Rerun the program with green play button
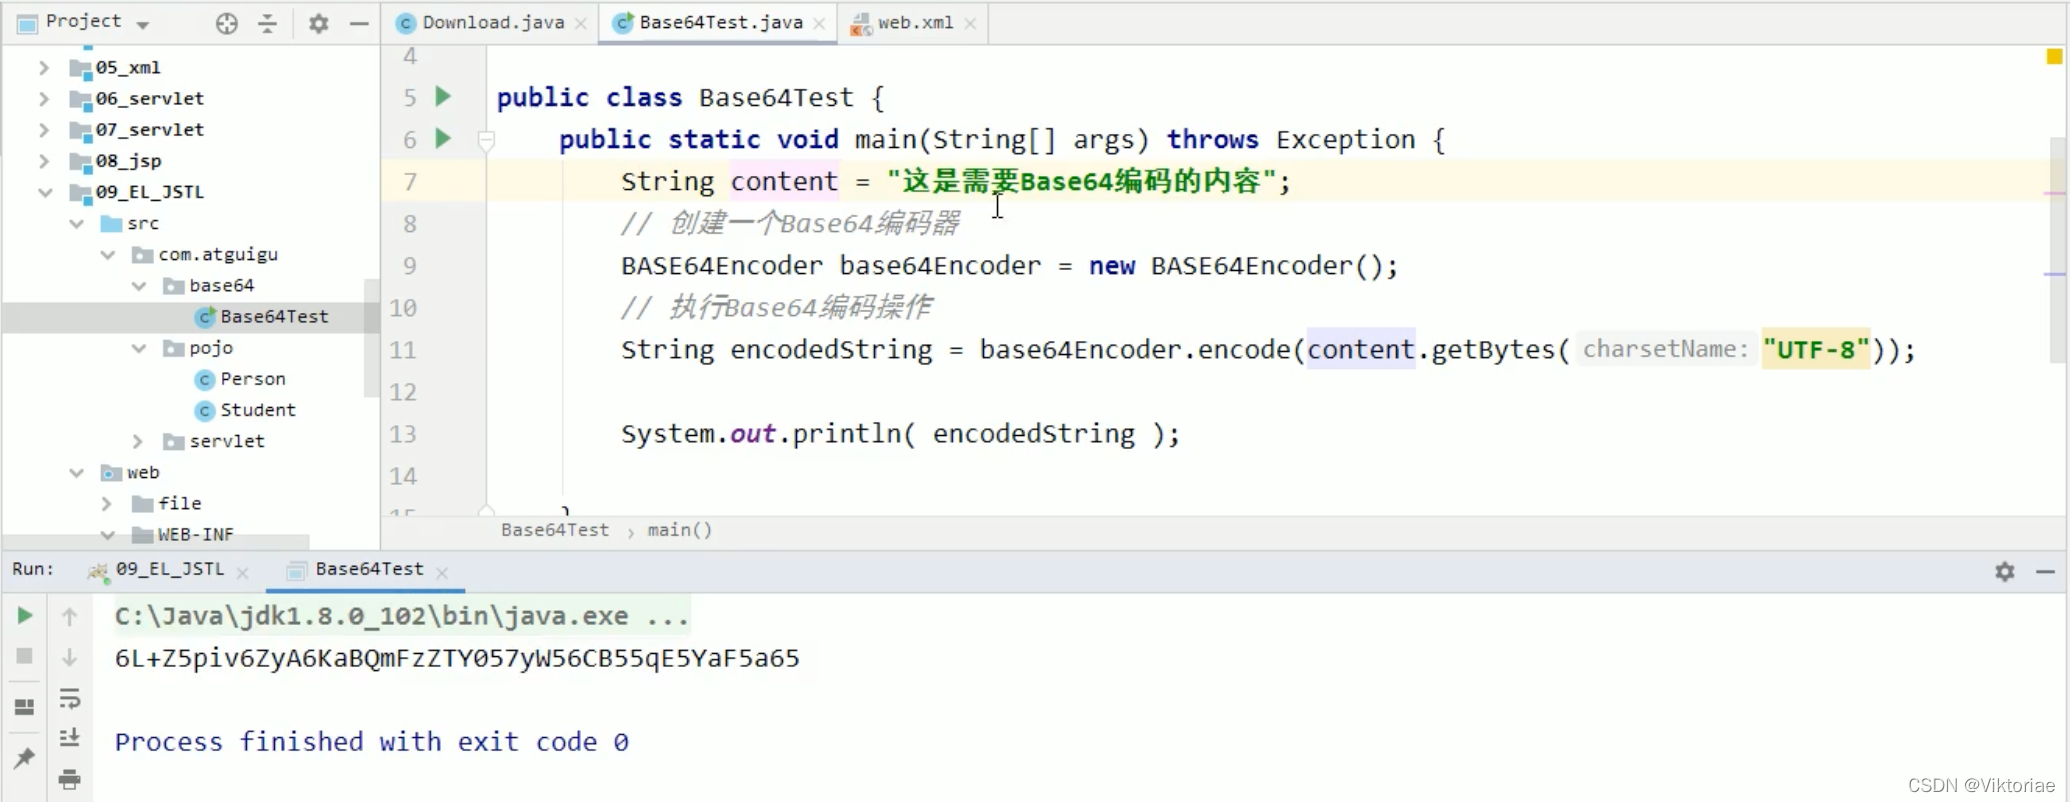Screen dimensions: 2070x802 25,615
